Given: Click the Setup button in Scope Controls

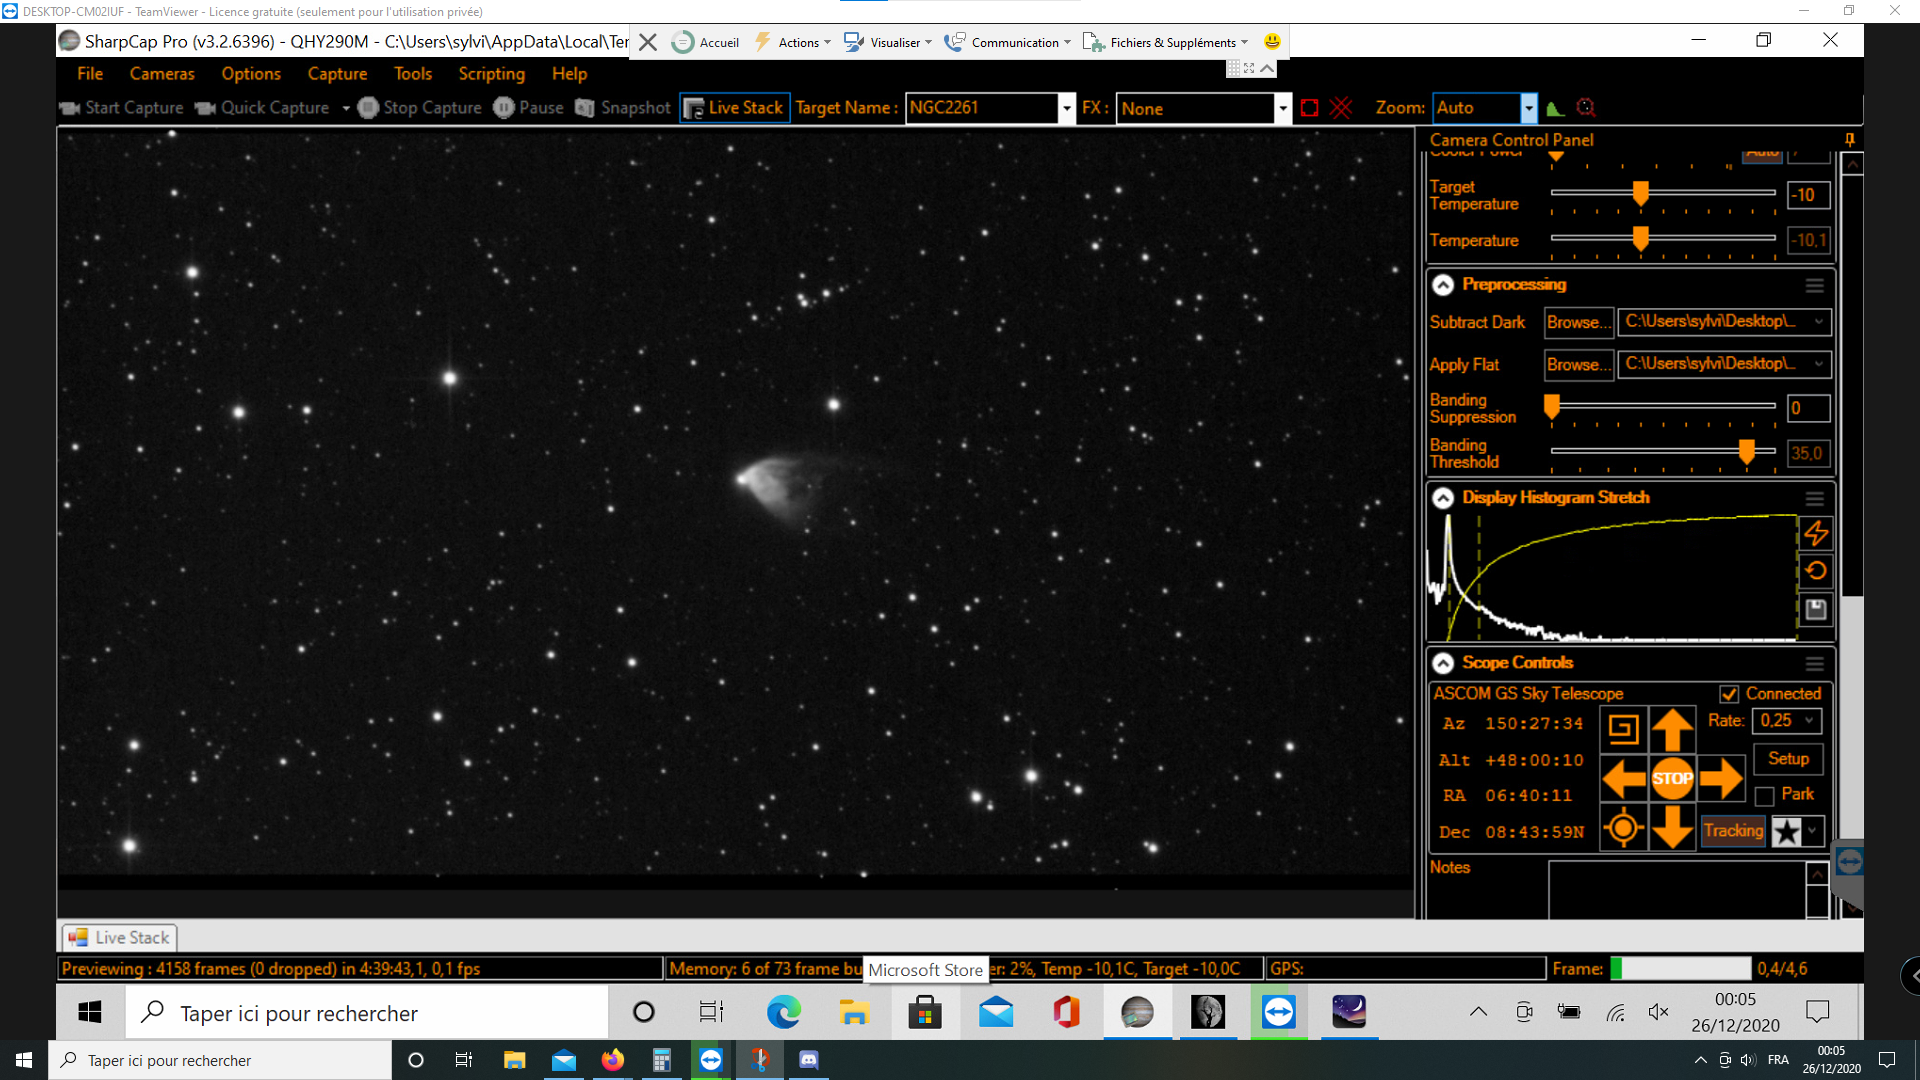Looking at the screenshot, I should [x=1788, y=759].
